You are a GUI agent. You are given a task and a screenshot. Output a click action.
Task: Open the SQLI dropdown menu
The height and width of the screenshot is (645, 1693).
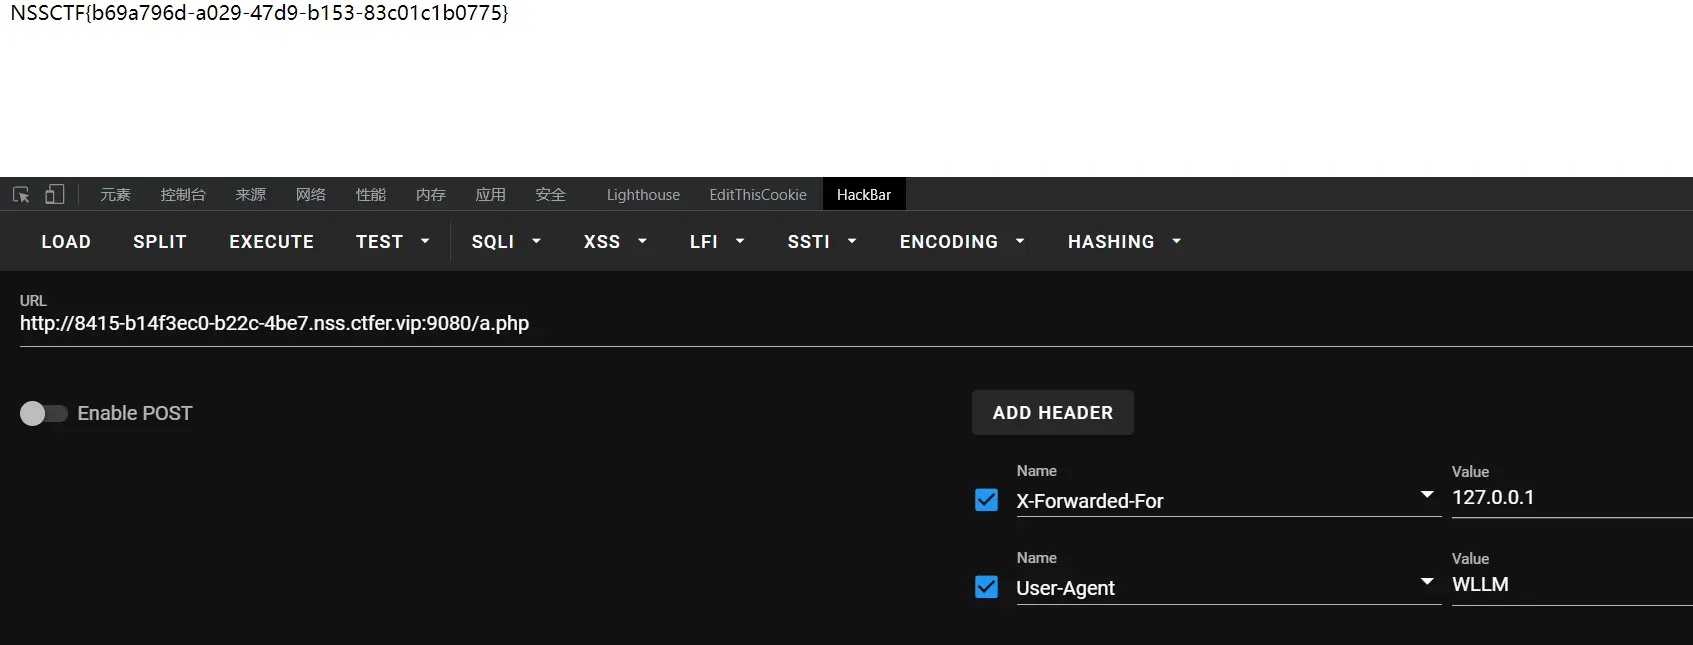click(506, 242)
